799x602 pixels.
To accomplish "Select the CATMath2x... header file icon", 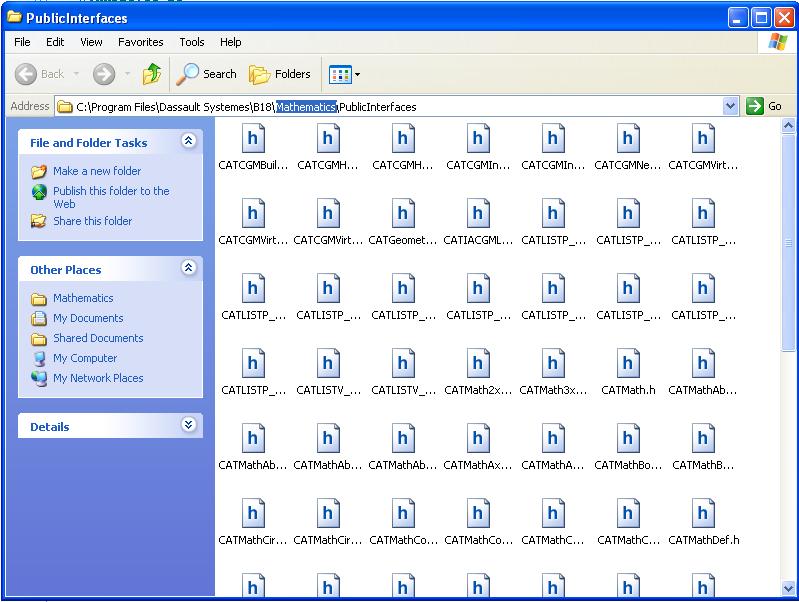I will tap(477, 363).
